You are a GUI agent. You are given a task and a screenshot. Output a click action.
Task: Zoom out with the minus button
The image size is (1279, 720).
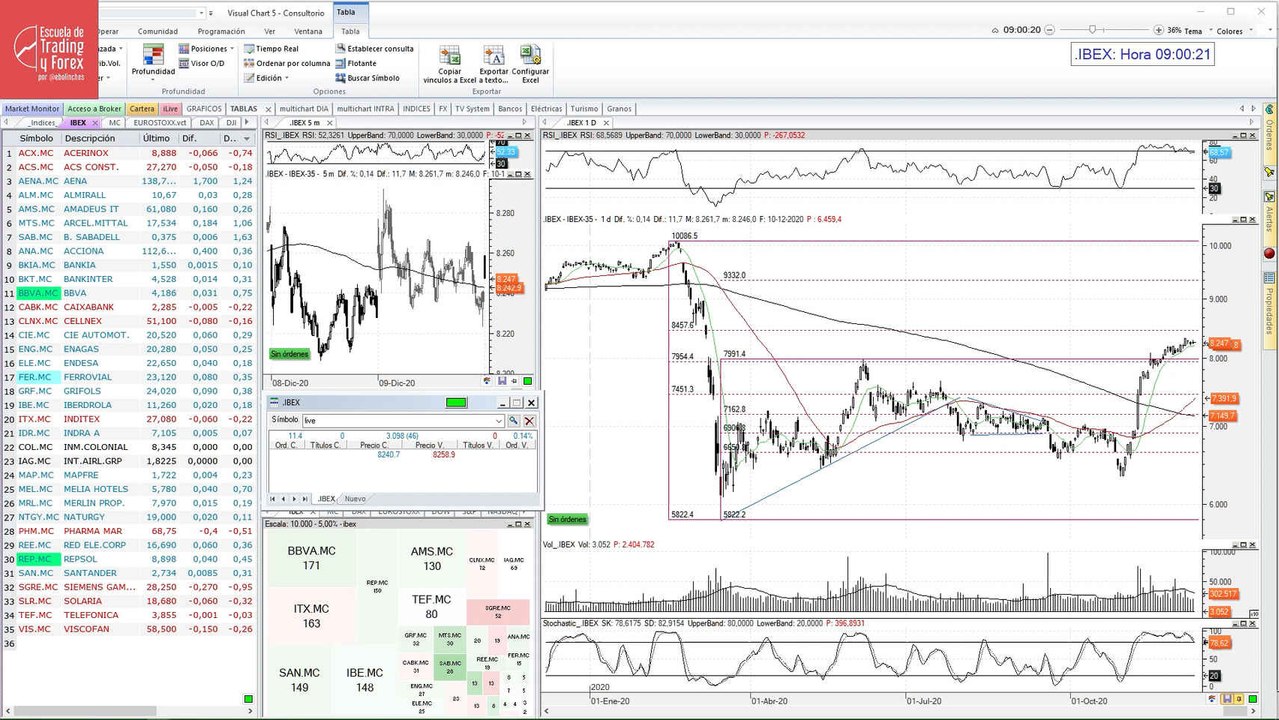(x=1052, y=30)
